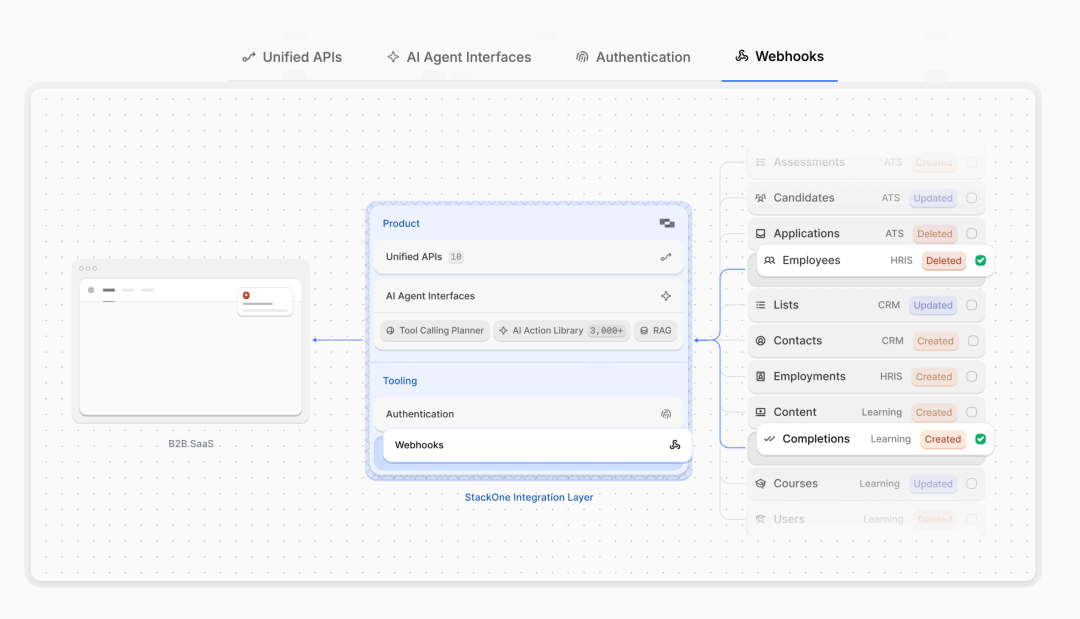Click the Assessments list icon
1080x619 pixels.
click(x=760, y=162)
